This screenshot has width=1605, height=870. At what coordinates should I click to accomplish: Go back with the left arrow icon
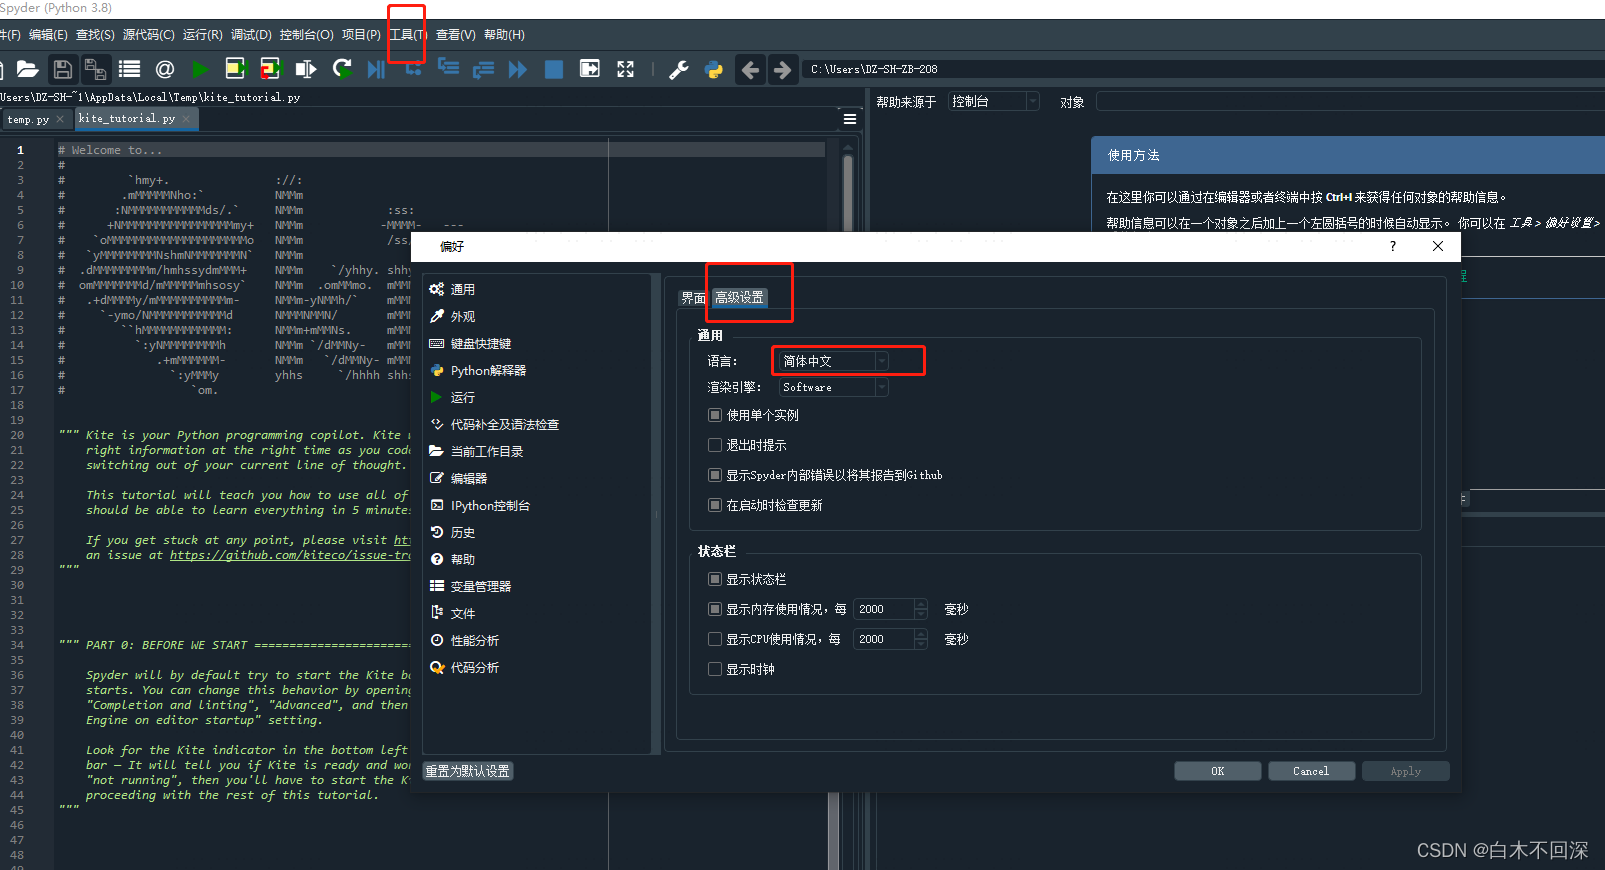[750, 69]
